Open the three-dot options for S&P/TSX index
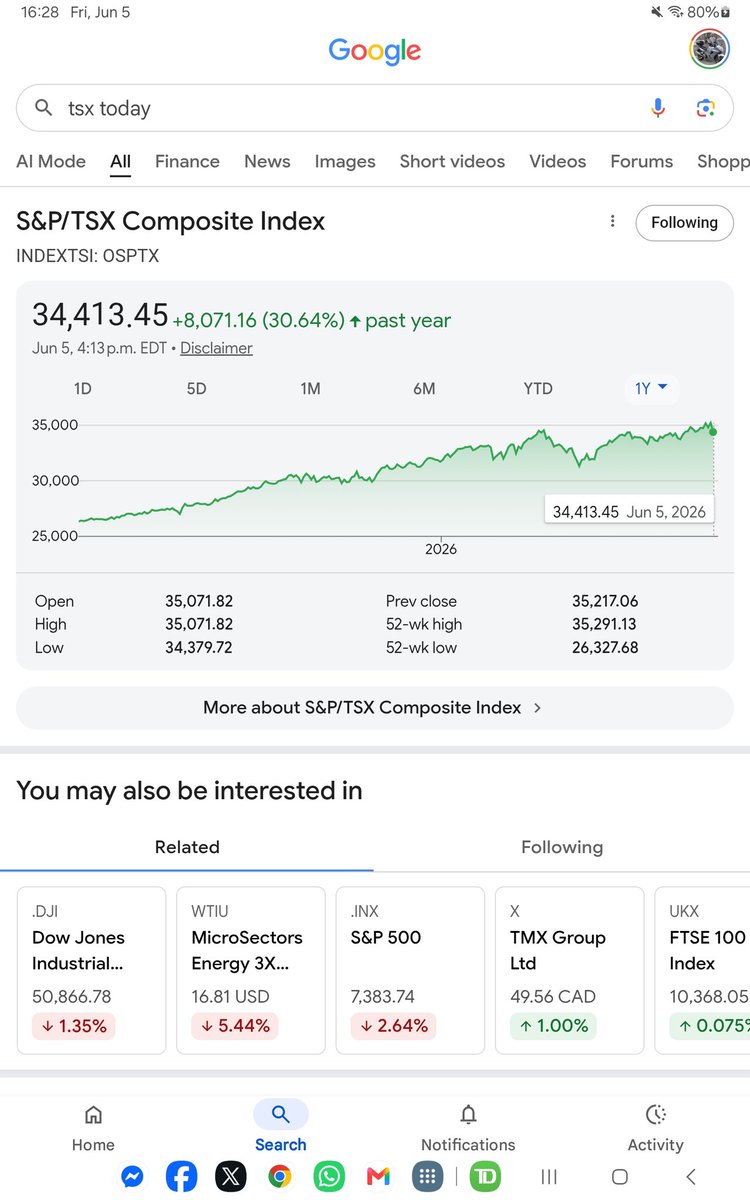 coord(612,222)
